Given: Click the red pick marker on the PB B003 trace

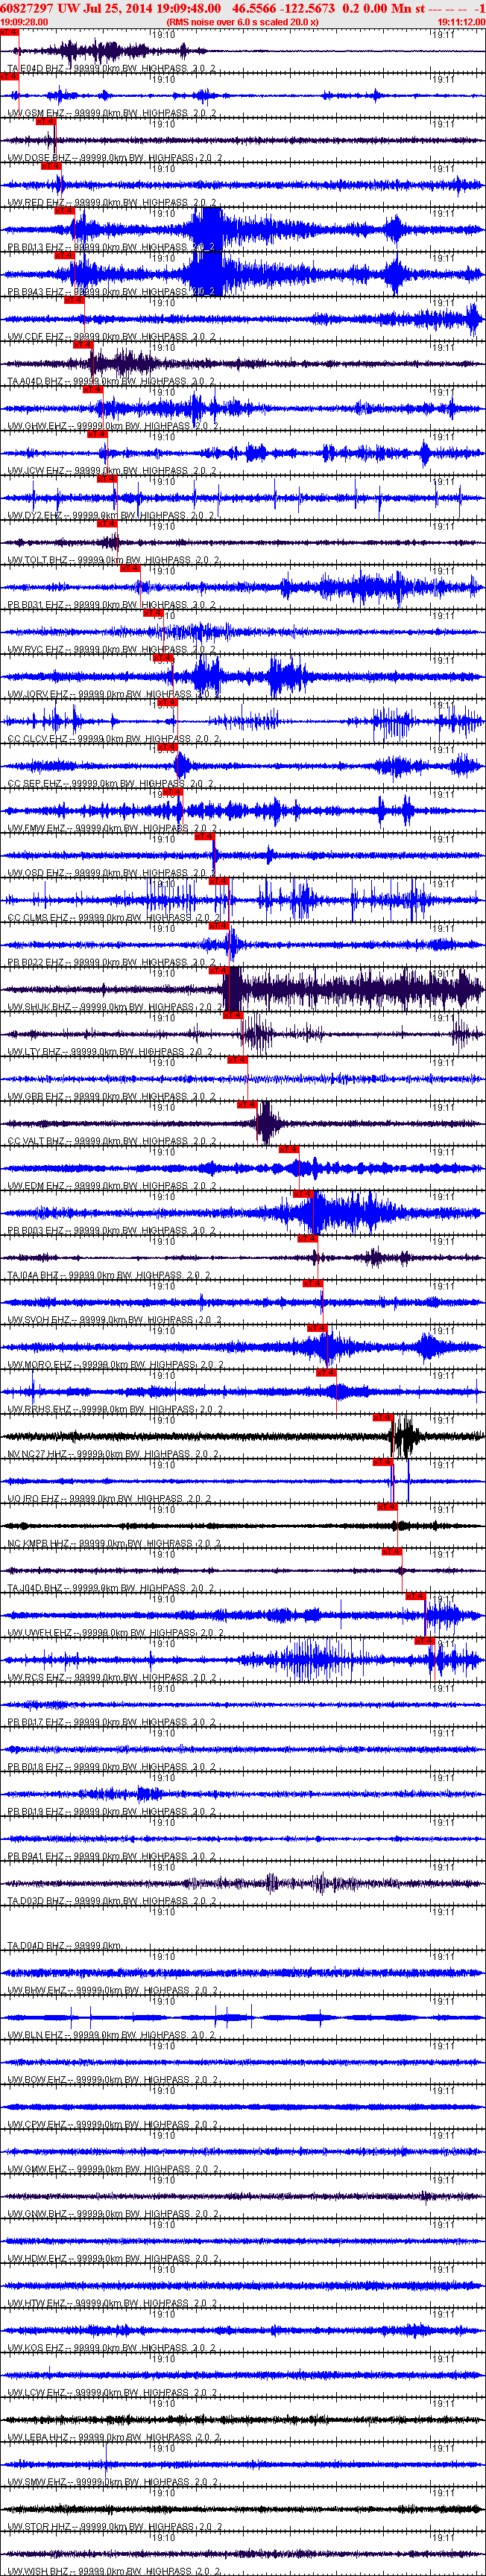Looking at the screenshot, I should tap(304, 1193).
